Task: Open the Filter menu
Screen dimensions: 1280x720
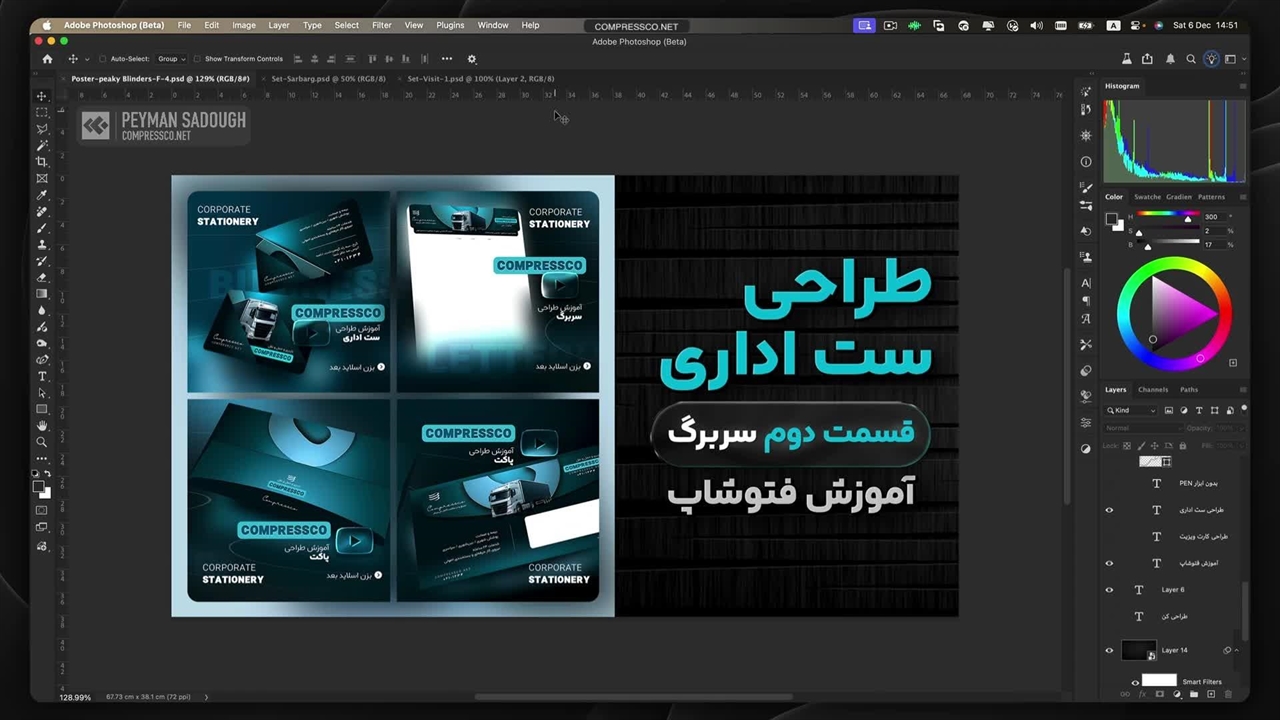Action: click(x=381, y=25)
